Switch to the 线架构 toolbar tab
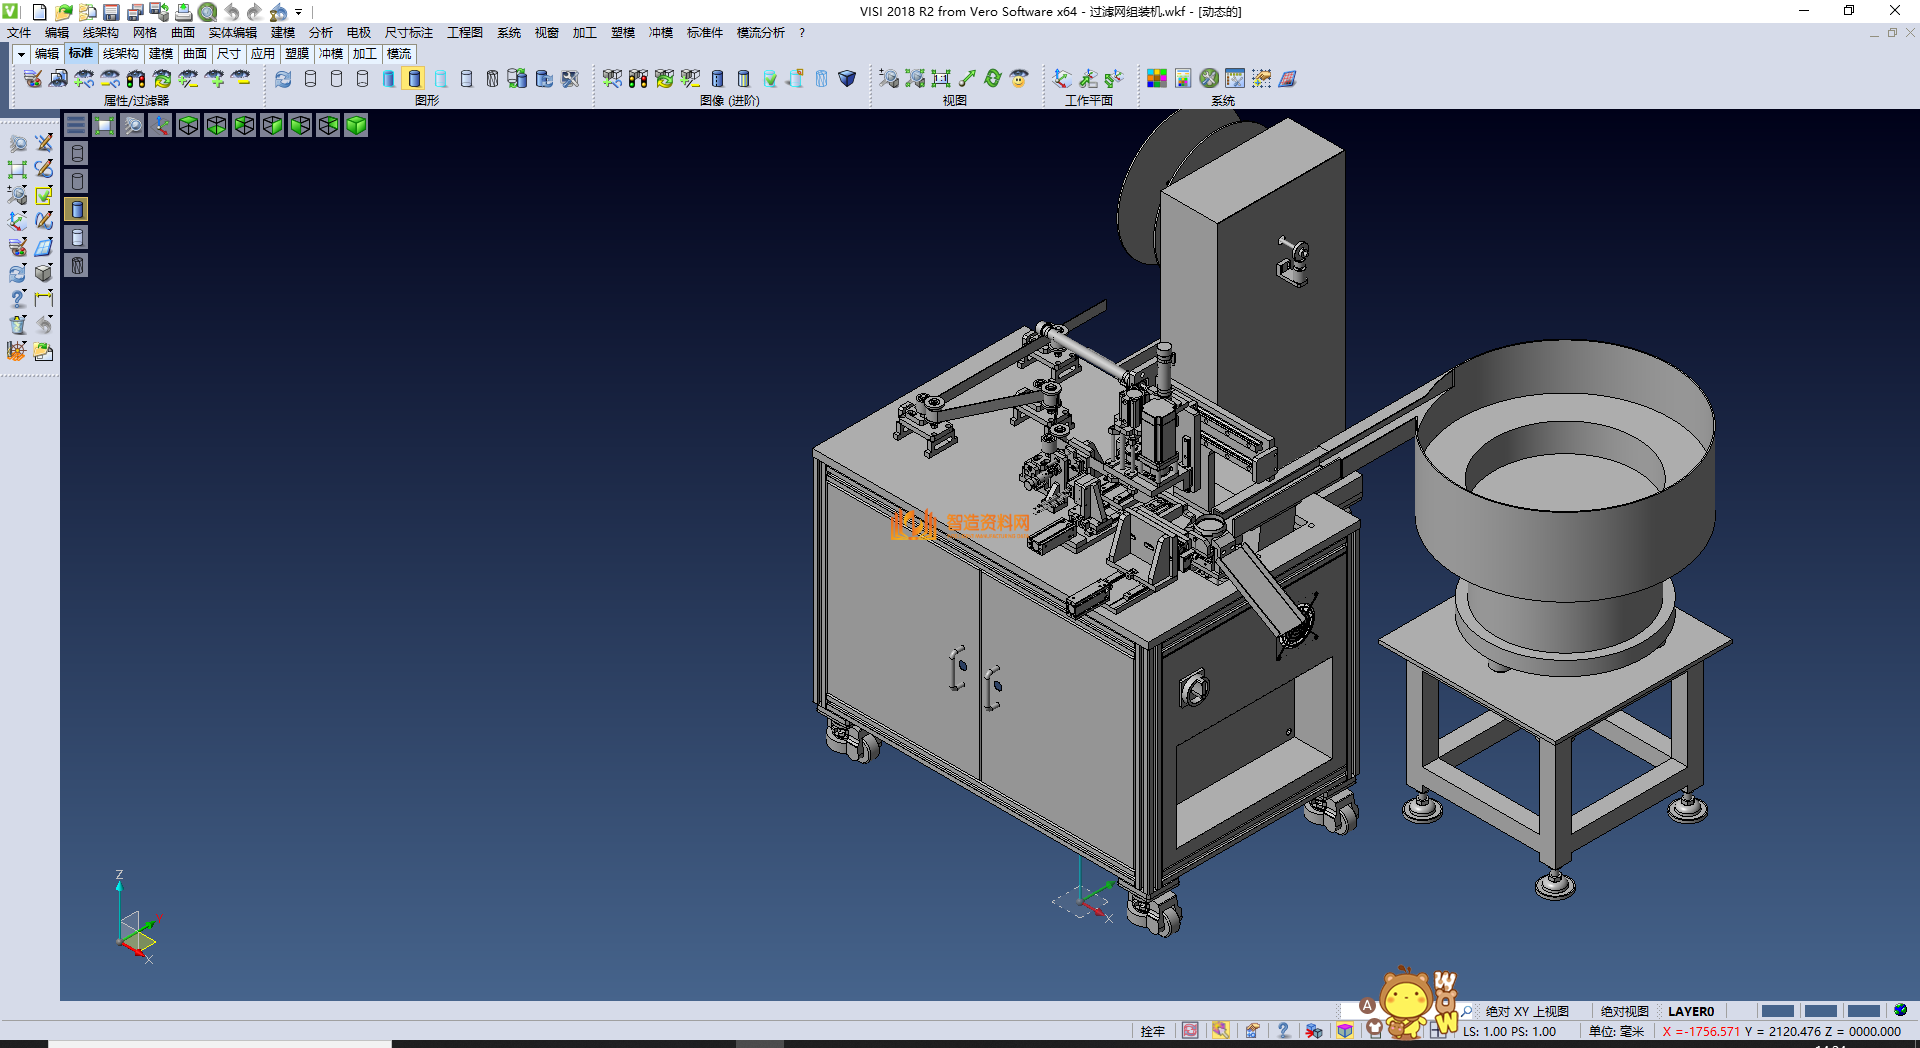The width and height of the screenshot is (1920, 1048). coord(120,54)
